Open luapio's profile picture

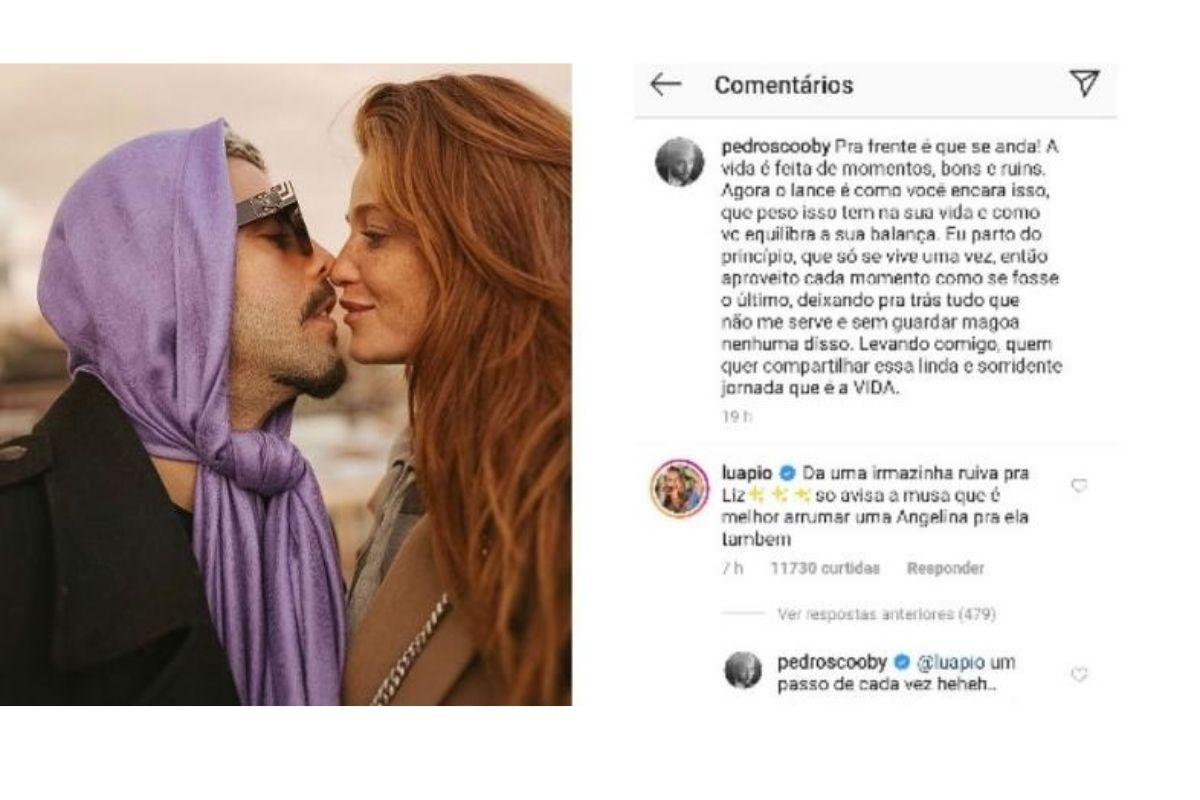coord(679,488)
